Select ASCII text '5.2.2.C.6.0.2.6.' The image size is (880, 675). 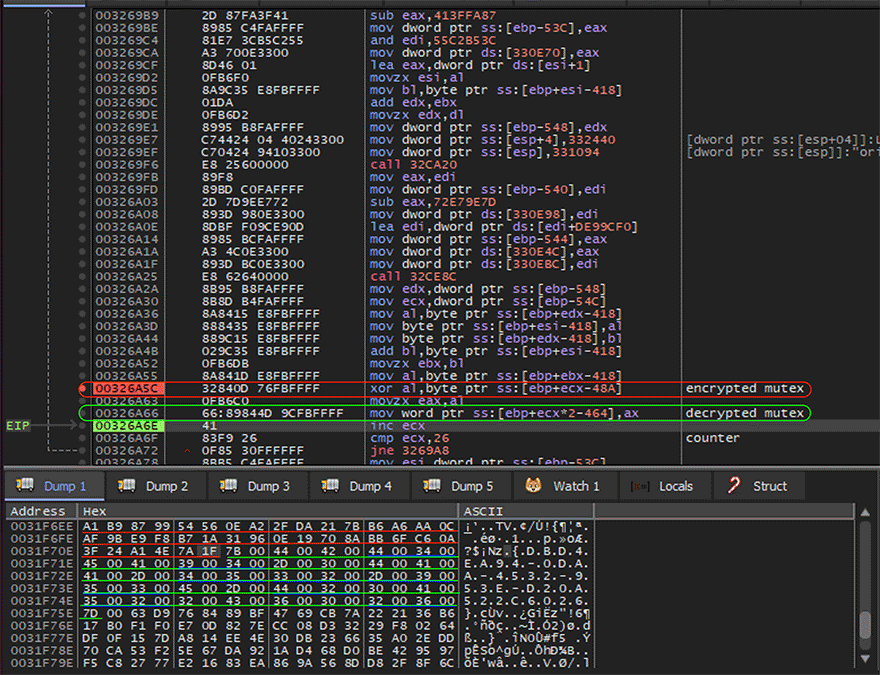[x=526, y=601]
